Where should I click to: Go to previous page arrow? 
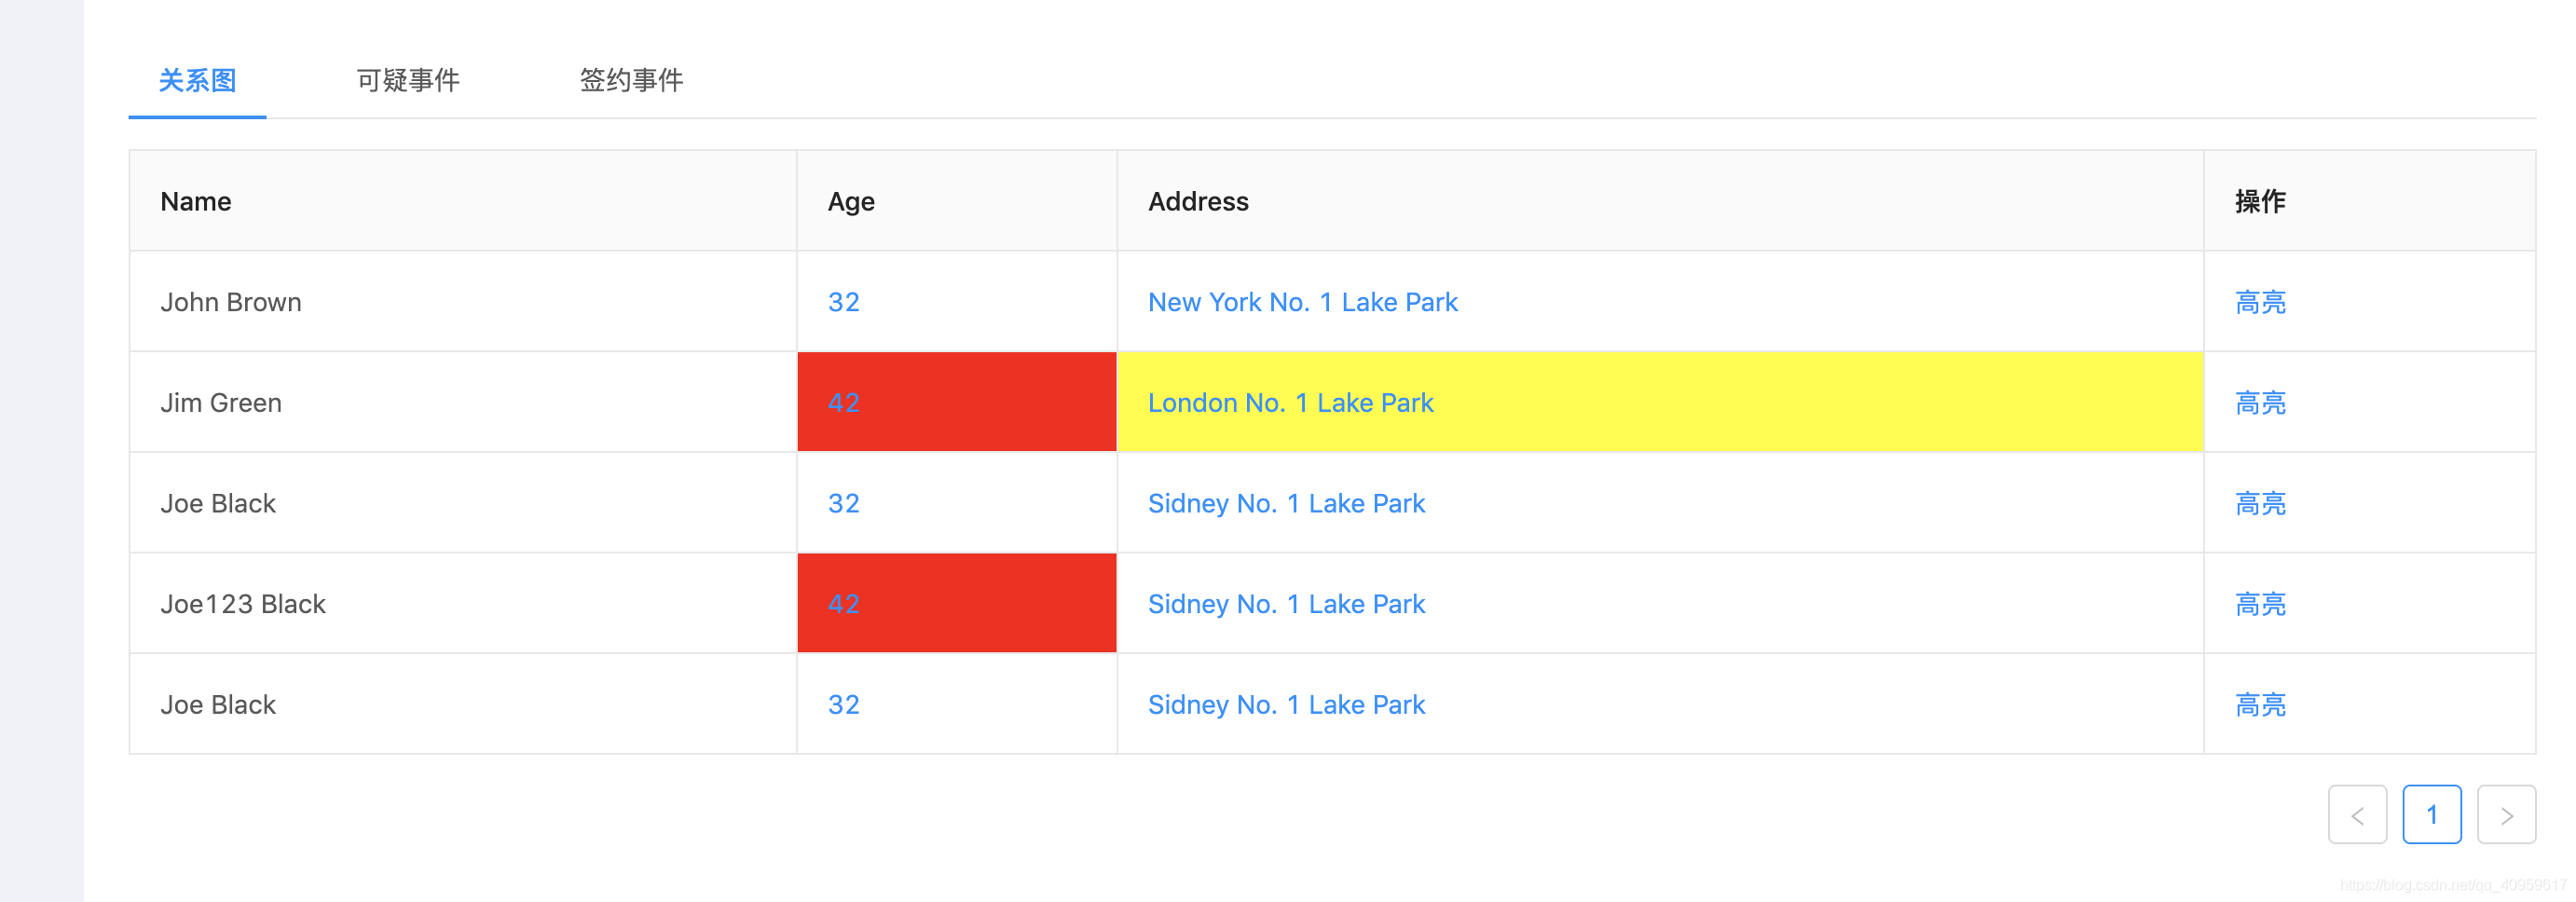[2357, 815]
